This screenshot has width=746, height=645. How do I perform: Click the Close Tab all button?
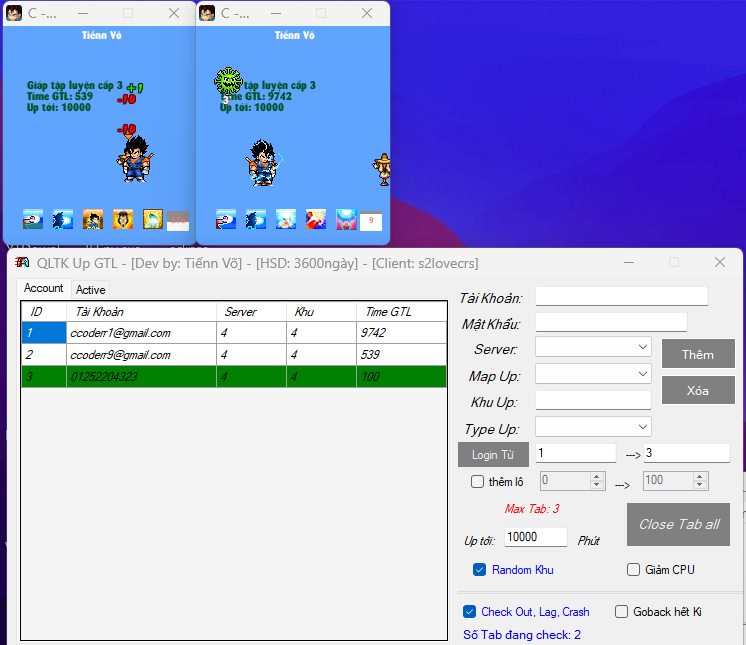coord(679,524)
